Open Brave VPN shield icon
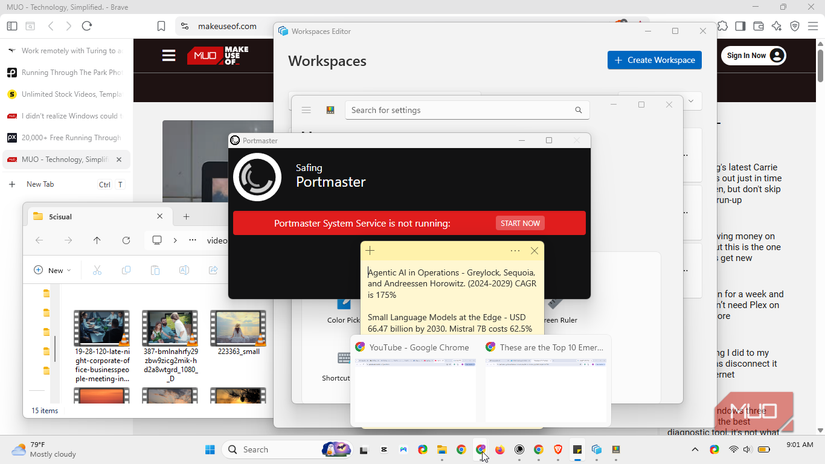825x464 pixels. click(x=794, y=26)
